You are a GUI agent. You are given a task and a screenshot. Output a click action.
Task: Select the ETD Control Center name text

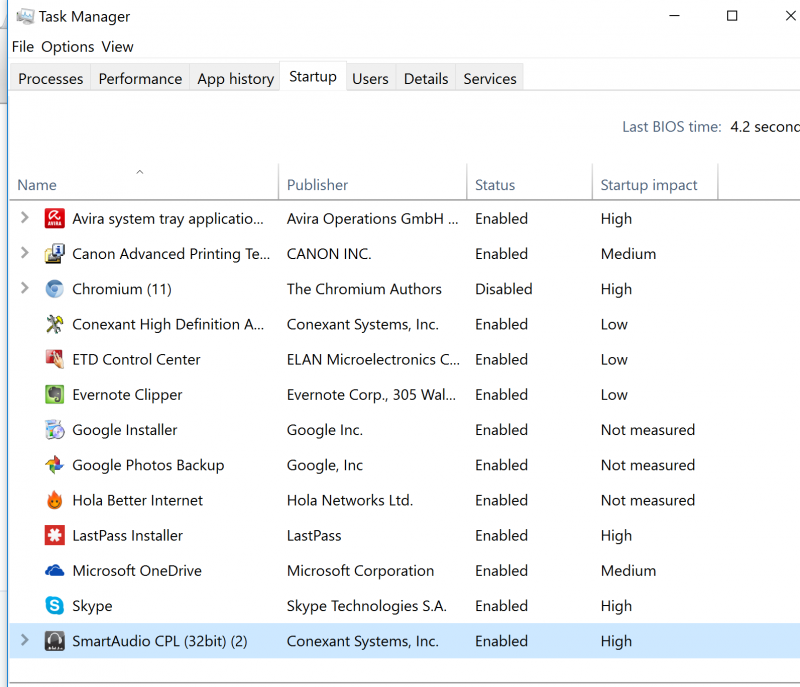(136, 360)
